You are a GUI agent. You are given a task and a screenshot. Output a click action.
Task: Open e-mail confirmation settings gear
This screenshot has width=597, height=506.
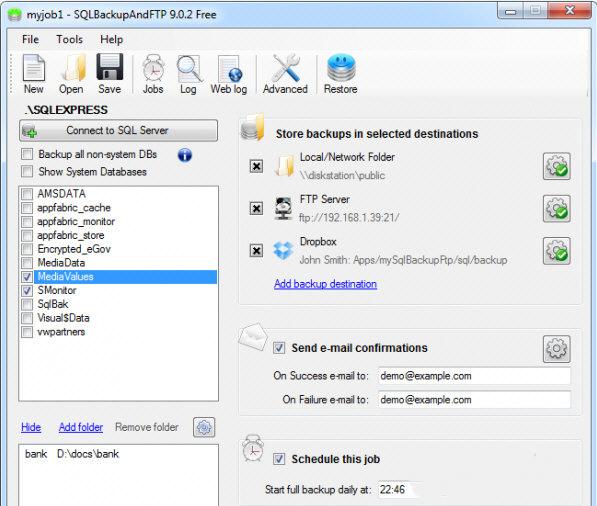point(557,349)
